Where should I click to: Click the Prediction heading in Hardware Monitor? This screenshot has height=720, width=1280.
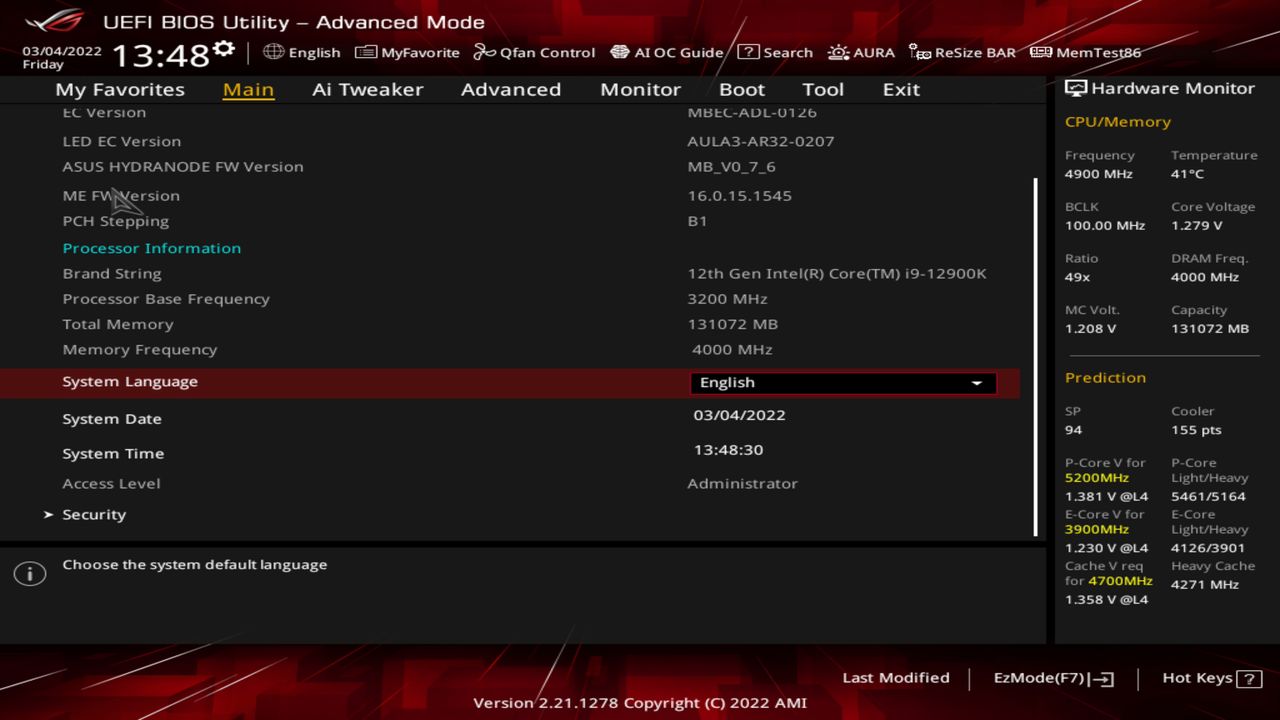click(1105, 378)
